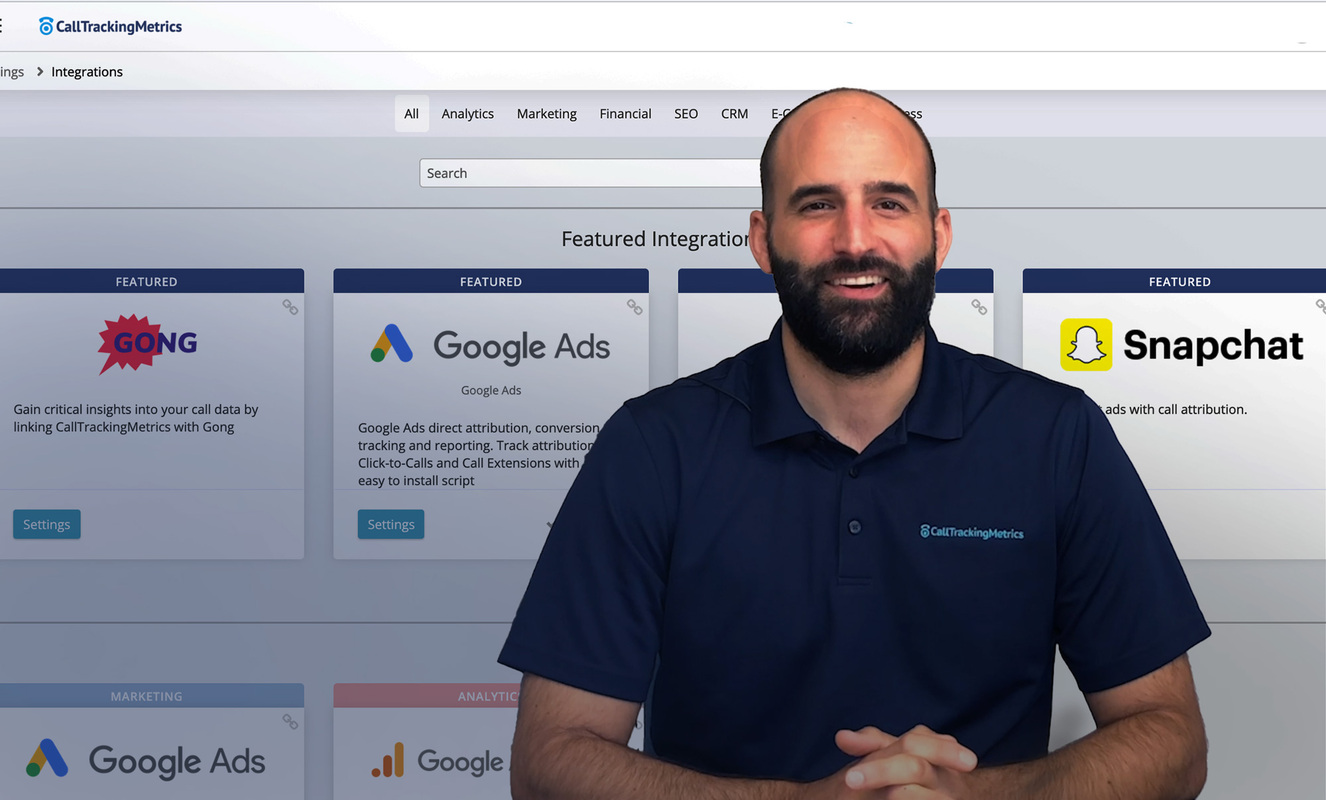The height and width of the screenshot is (800, 1326).
Task: Click the link icon on the Gong card
Action: [x=290, y=308]
